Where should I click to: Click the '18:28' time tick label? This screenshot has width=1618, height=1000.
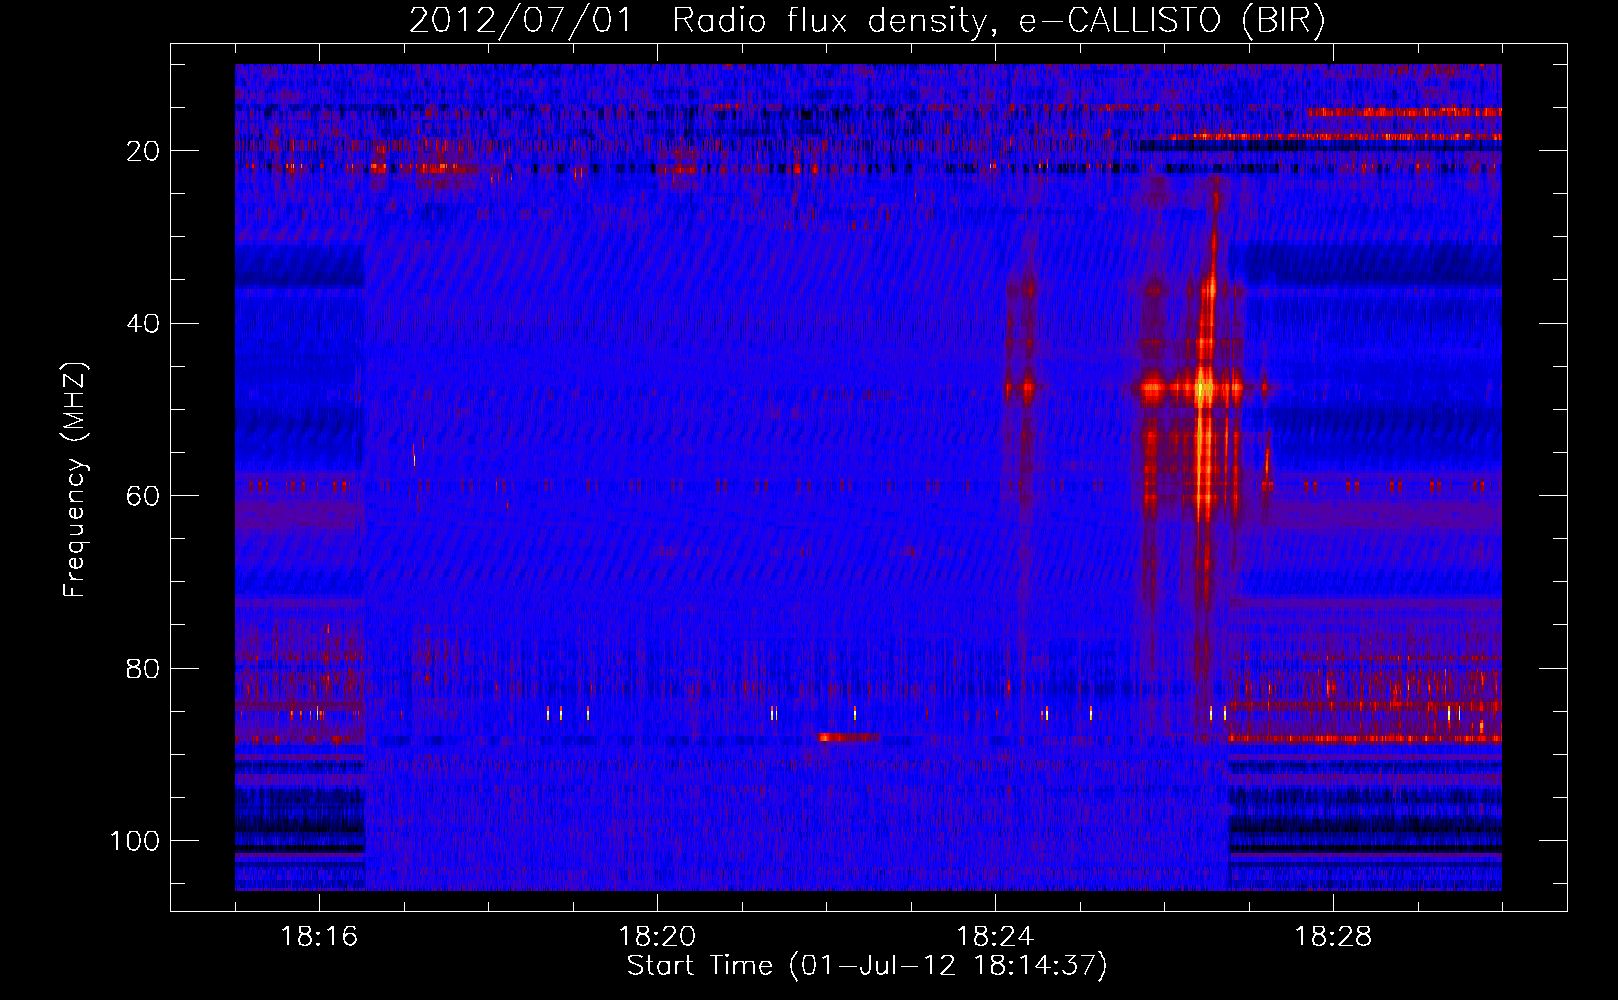[x=1333, y=937]
